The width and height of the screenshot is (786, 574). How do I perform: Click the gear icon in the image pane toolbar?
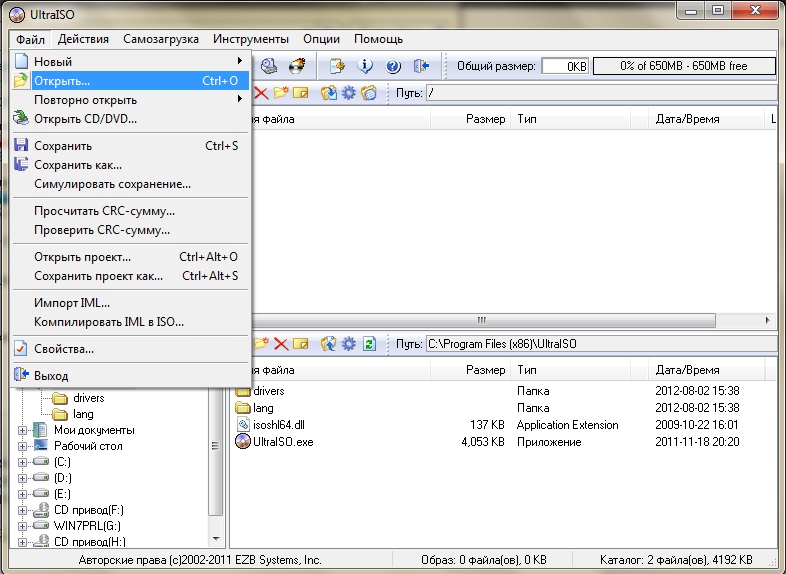348,93
